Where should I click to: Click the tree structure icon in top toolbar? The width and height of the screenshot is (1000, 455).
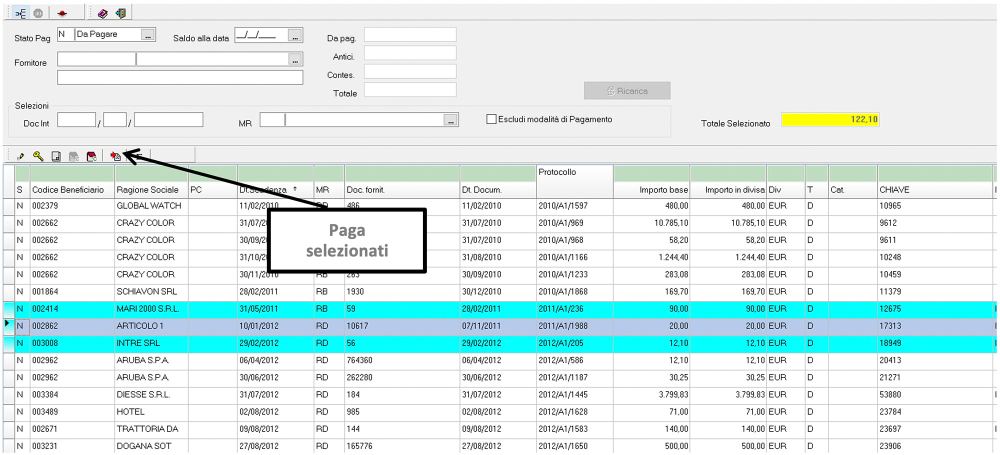[21, 13]
